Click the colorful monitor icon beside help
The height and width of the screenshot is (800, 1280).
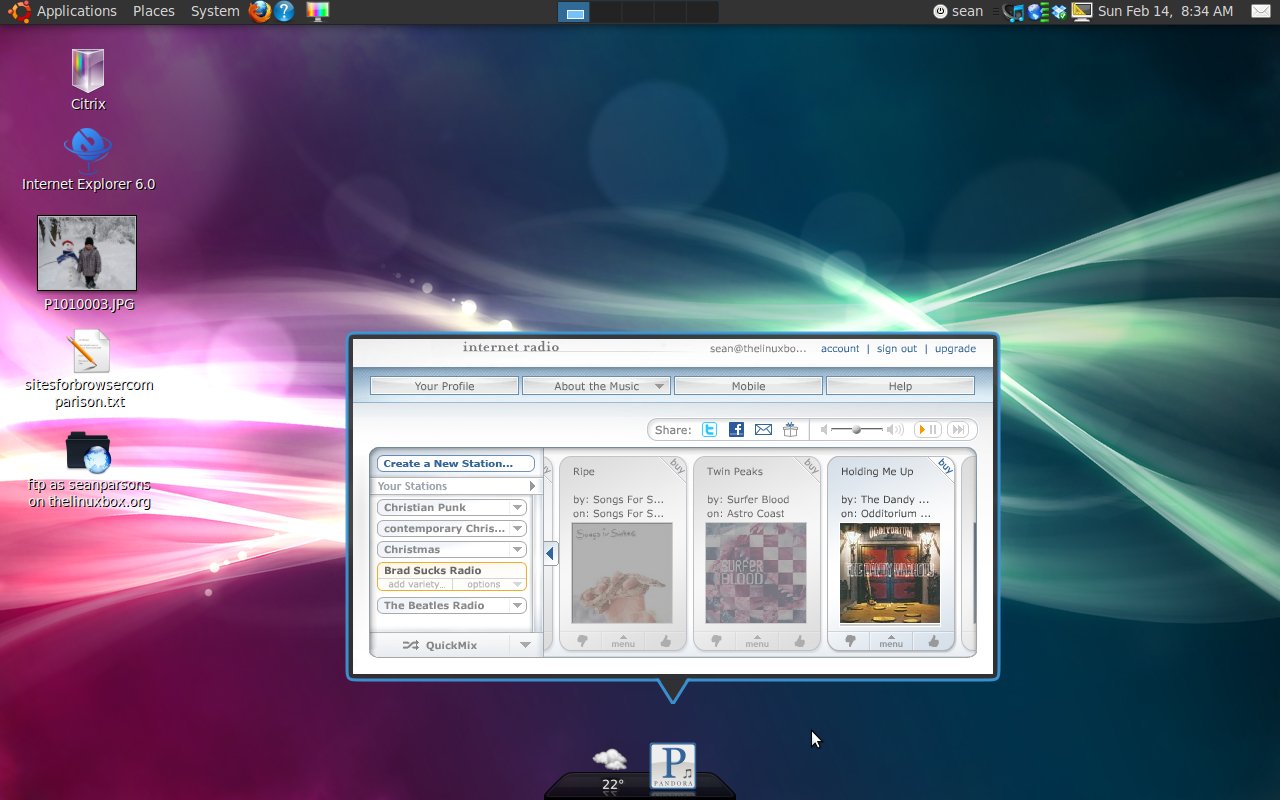318,11
